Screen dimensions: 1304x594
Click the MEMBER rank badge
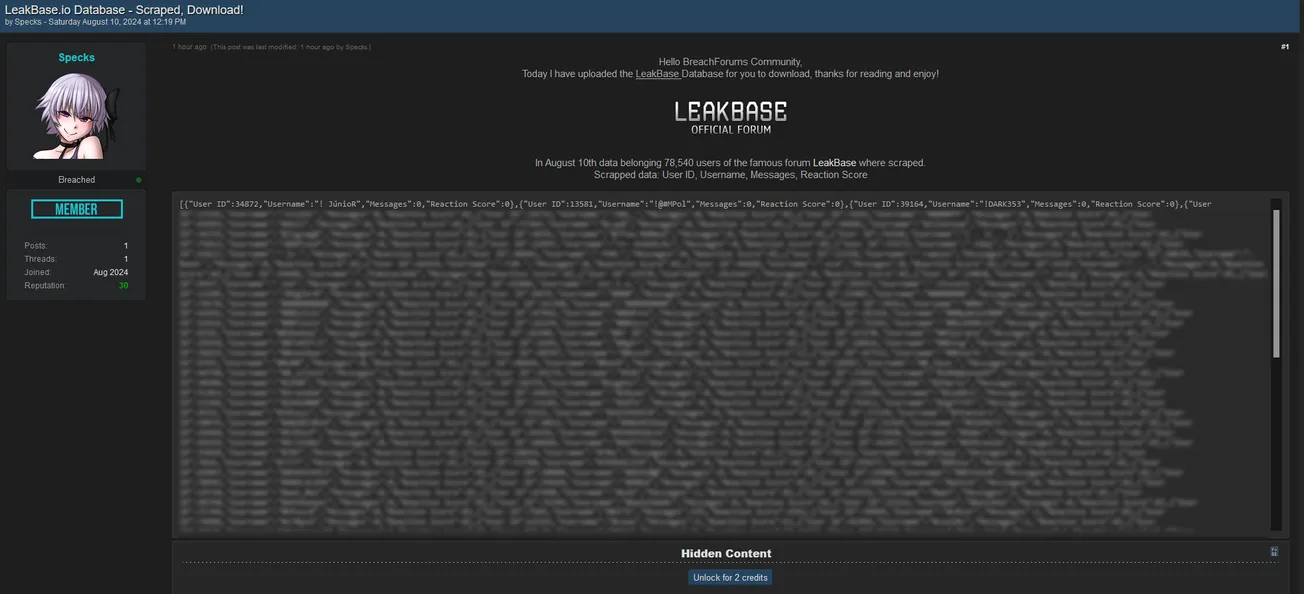coord(76,209)
